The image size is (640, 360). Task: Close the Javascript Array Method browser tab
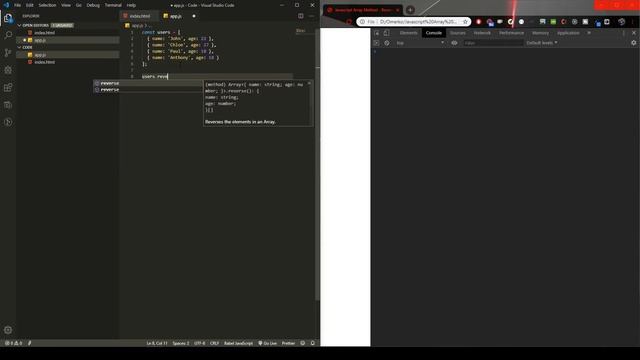pyautogui.click(x=397, y=10)
